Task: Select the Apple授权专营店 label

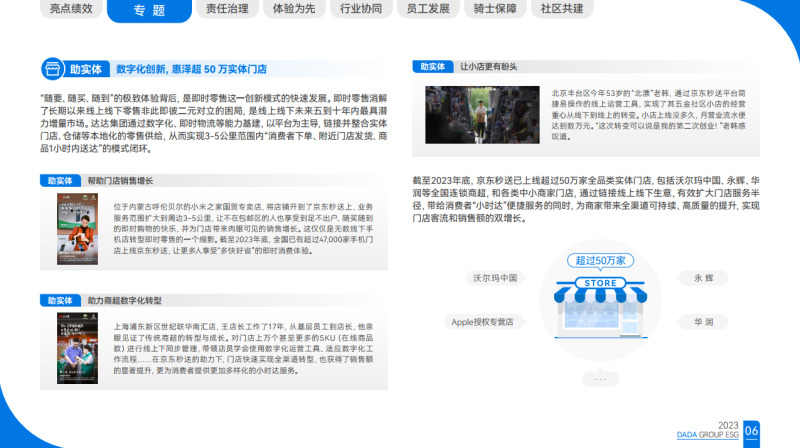Action: click(483, 322)
